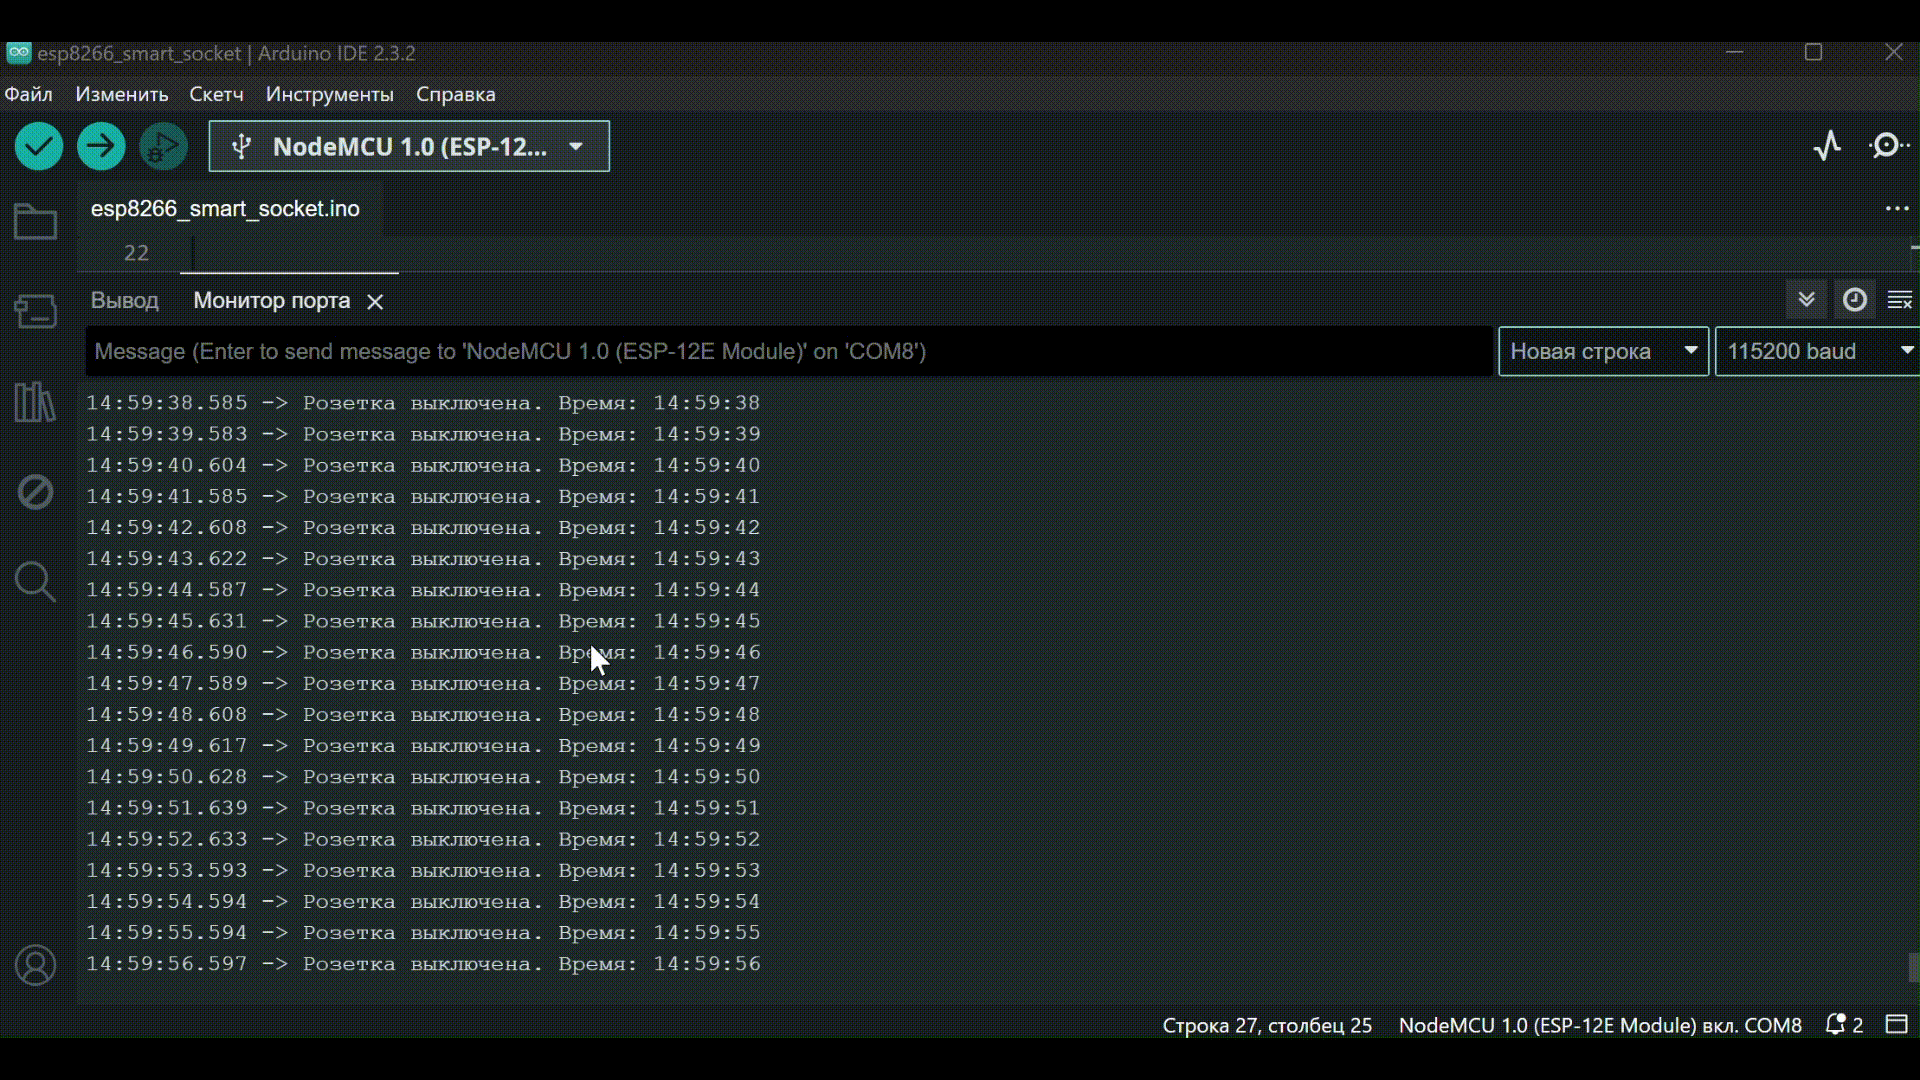Open the NodeMCU 1.0 board selector dropdown

[x=408, y=146]
